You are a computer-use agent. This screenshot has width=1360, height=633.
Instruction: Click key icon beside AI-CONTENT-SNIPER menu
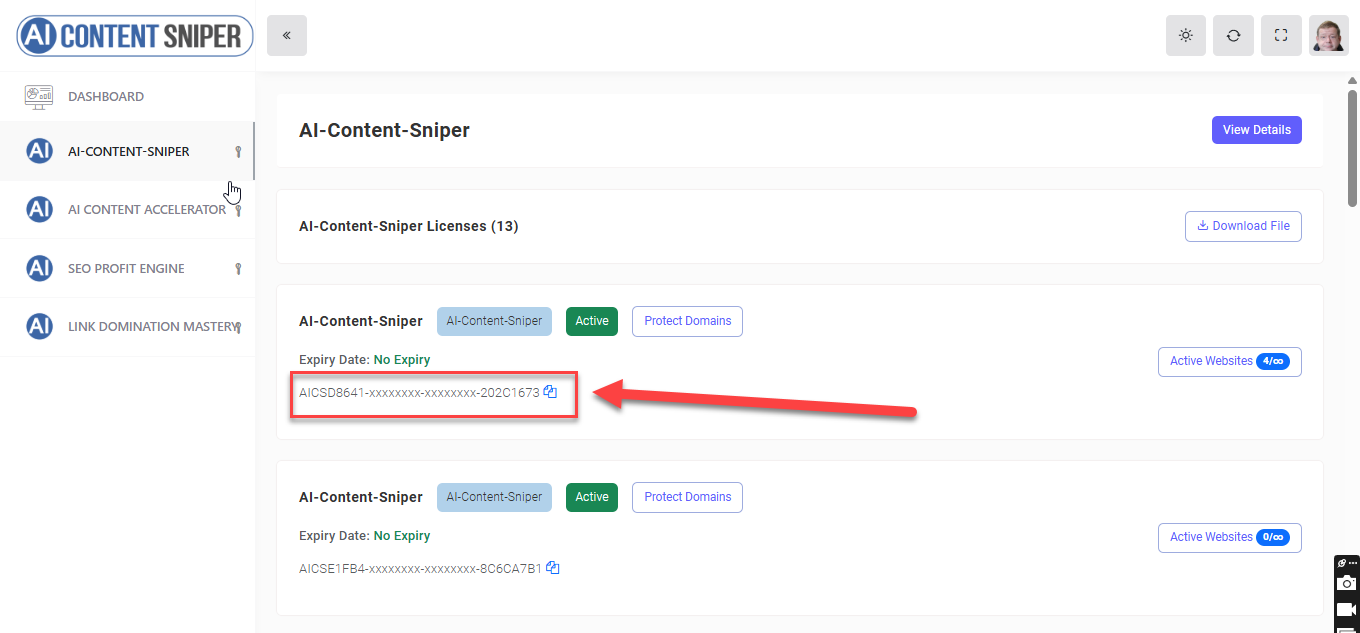(238, 152)
